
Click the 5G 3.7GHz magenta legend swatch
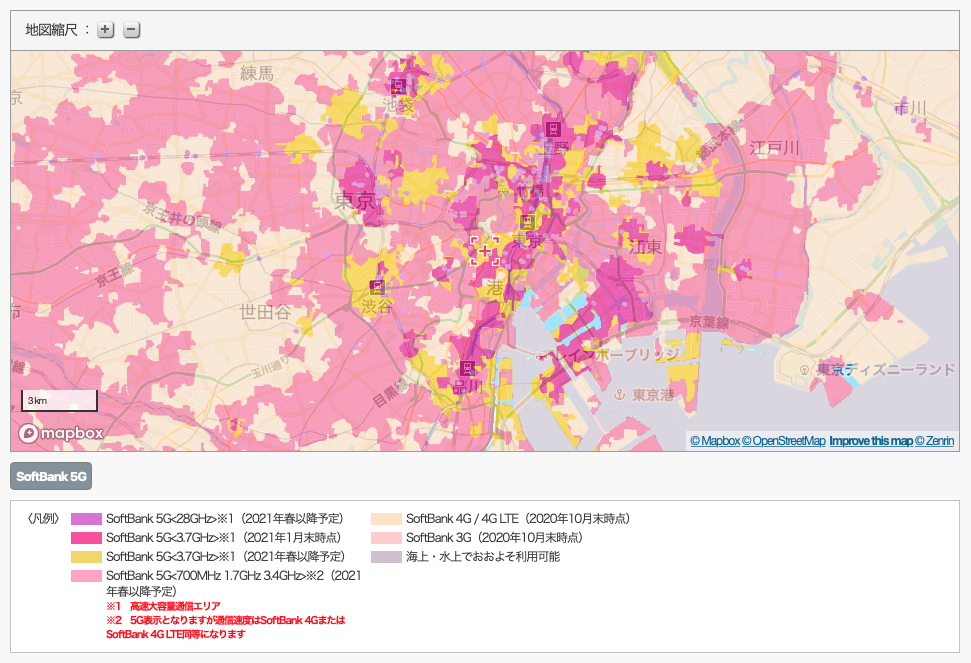pos(86,537)
